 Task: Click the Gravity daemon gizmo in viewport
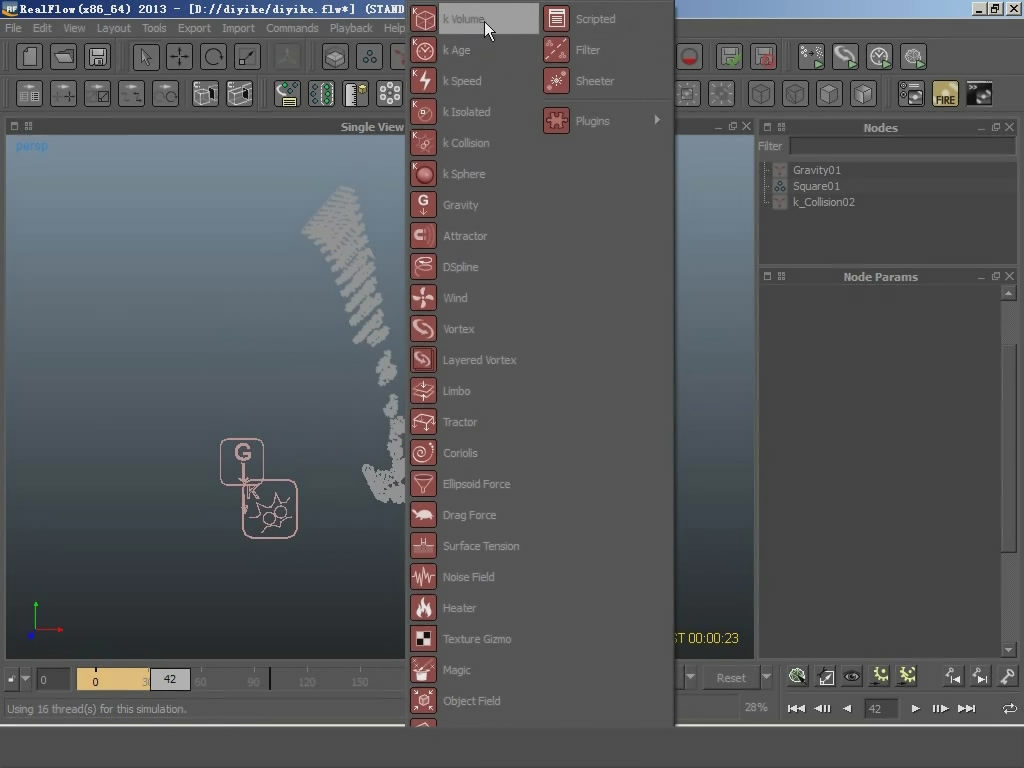[242, 462]
